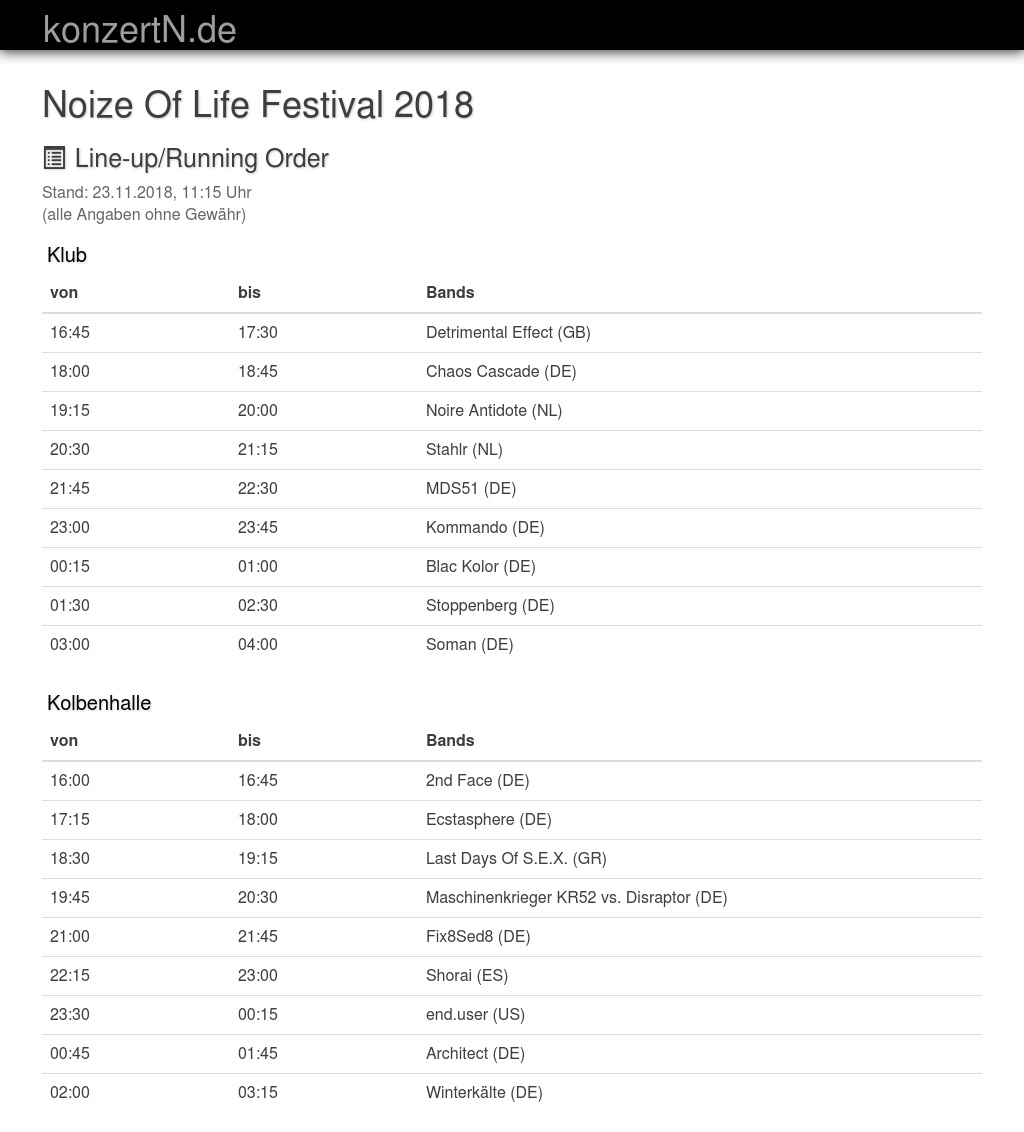Click Last Days Of S.E.X. (GR)
The width and height of the screenshot is (1024, 1132).
516,858
